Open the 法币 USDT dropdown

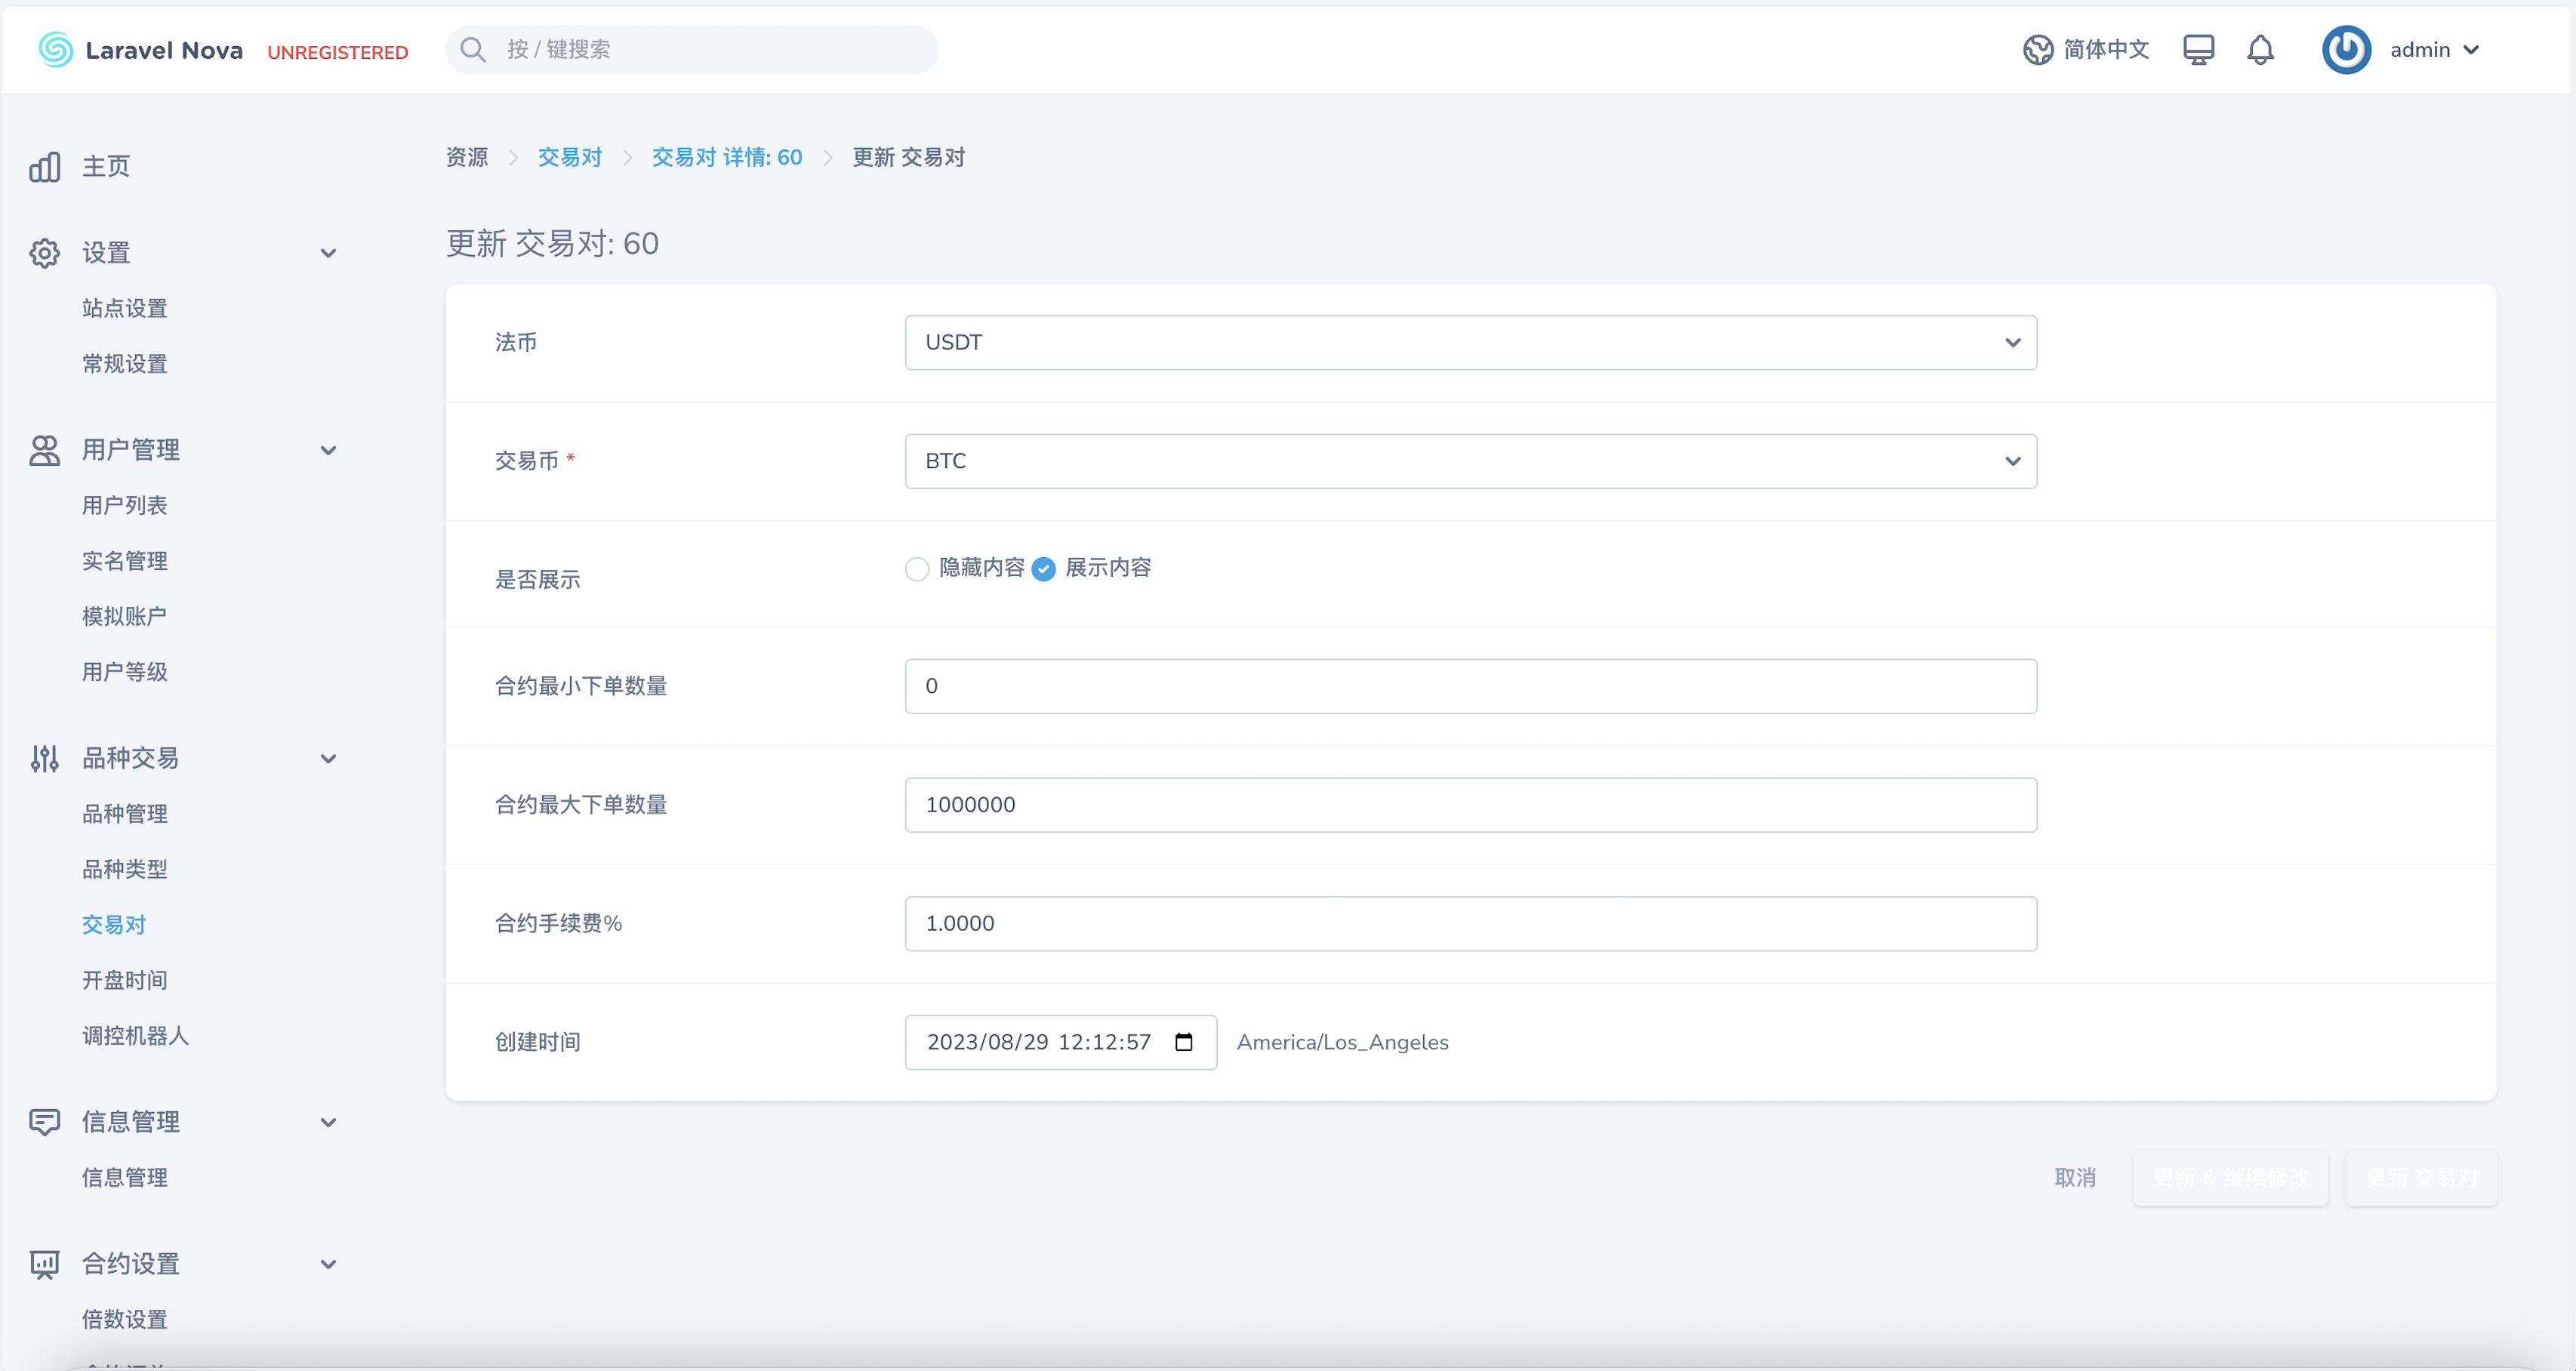(1470, 343)
